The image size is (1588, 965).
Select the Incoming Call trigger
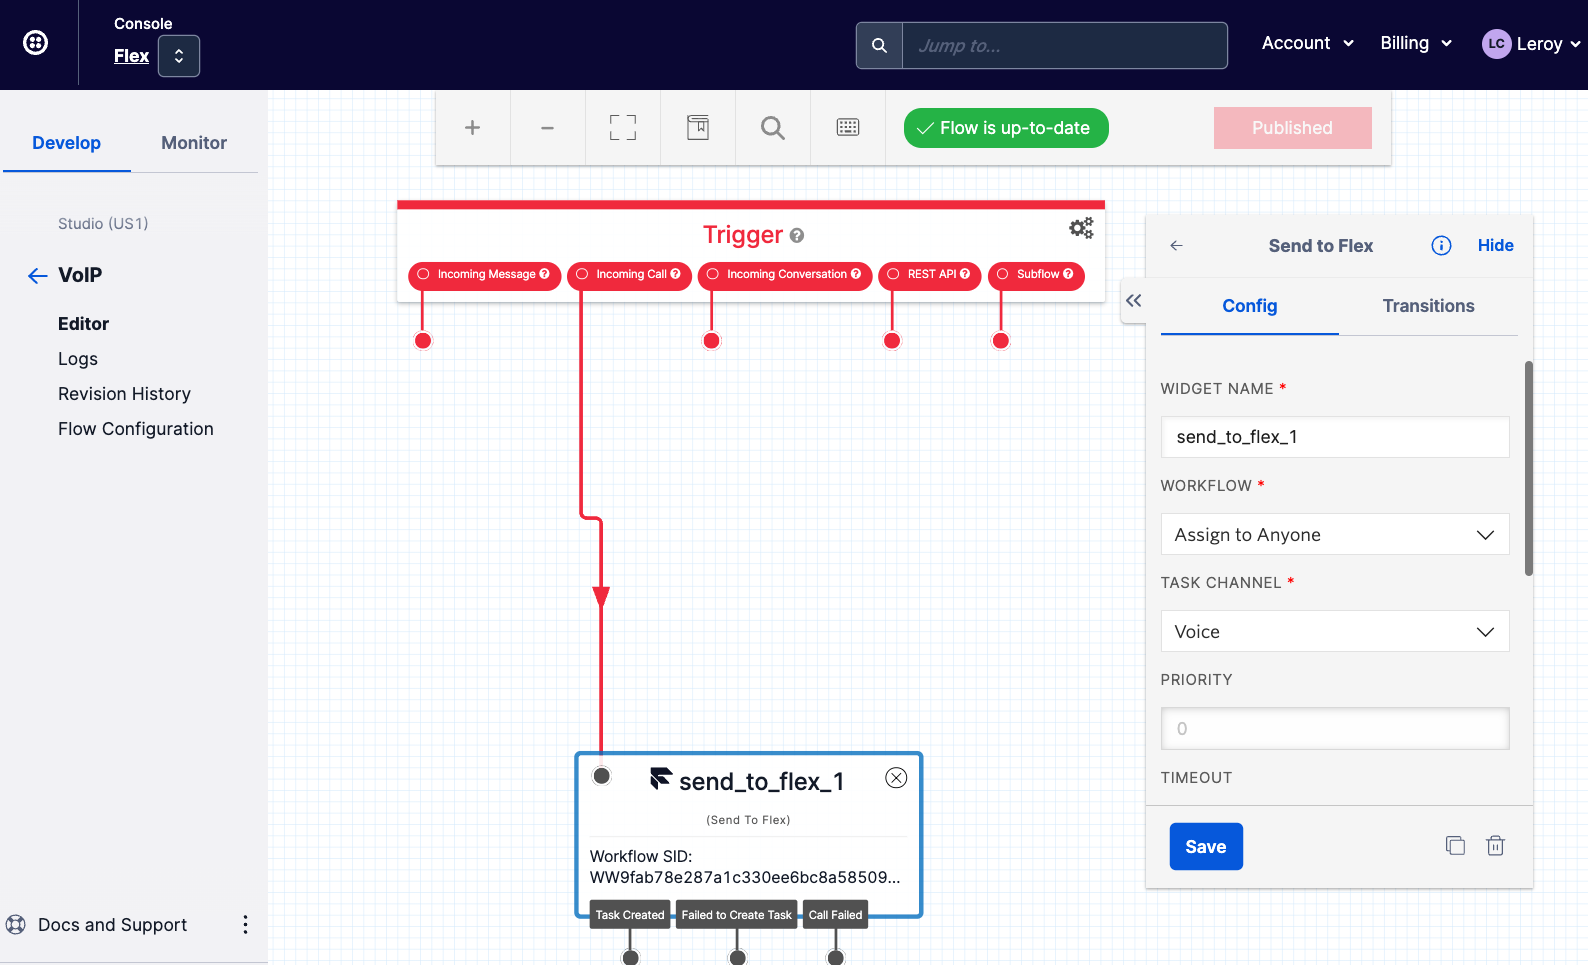pos(629,275)
